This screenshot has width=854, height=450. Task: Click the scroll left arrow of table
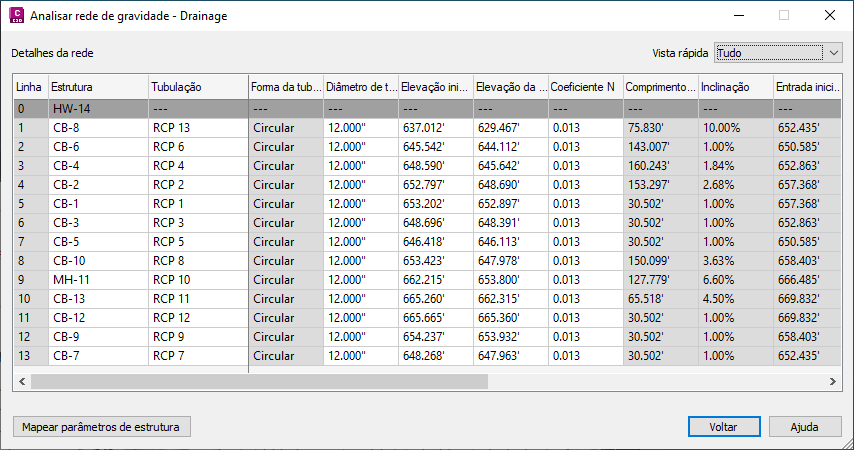(x=20, y=381)
